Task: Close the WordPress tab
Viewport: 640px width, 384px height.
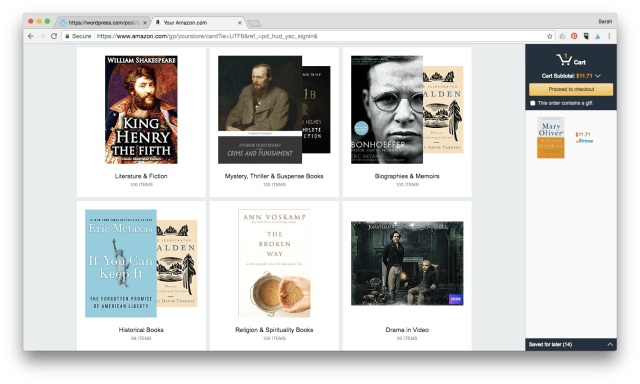Action: point(145,23)
